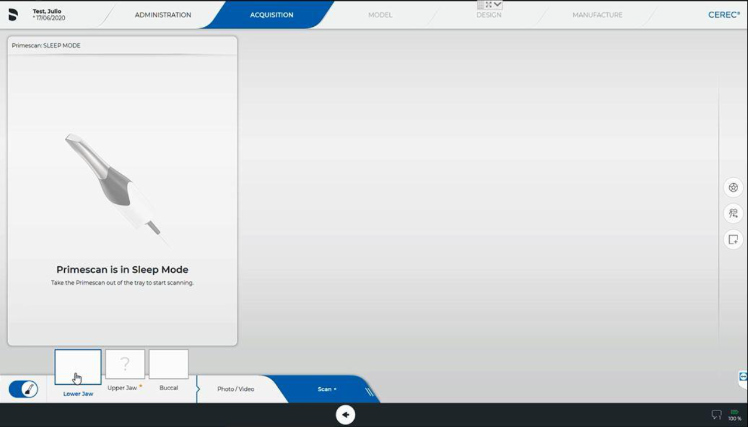
Task: Click the Buccal label
Action: (x=168, y=388)
